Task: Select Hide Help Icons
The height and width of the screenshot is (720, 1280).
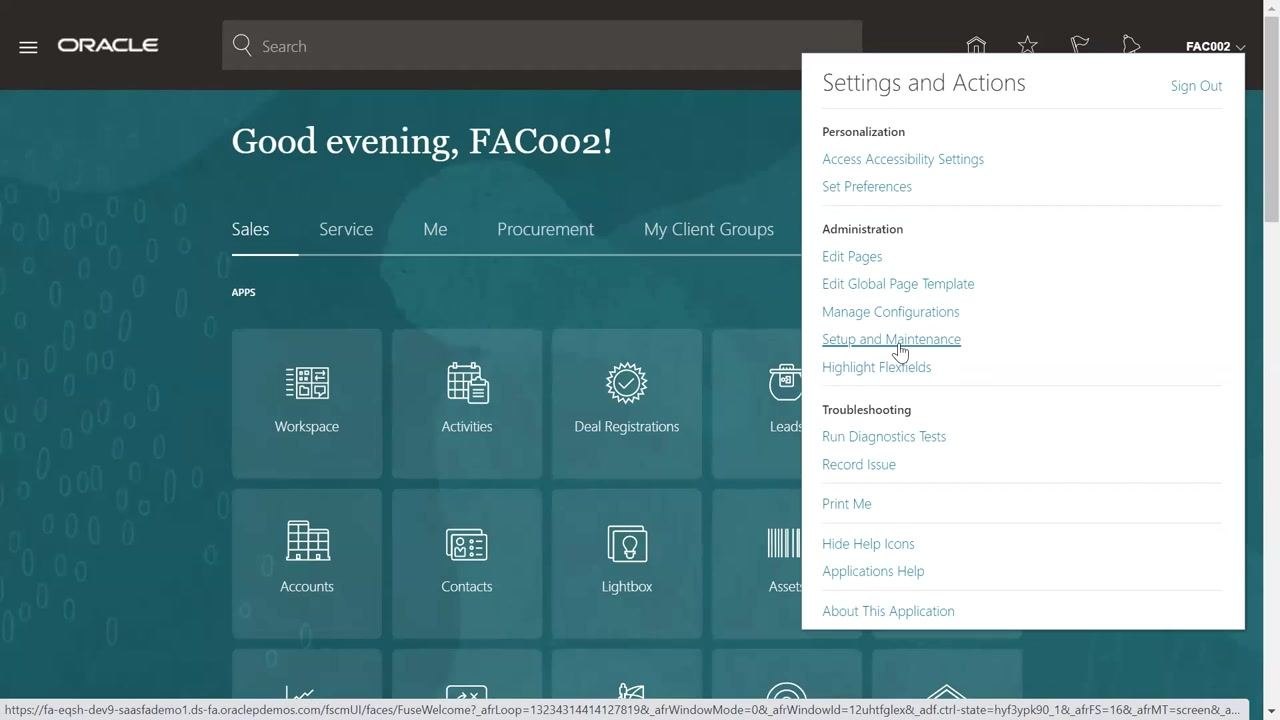Action: tap(868, 544)
